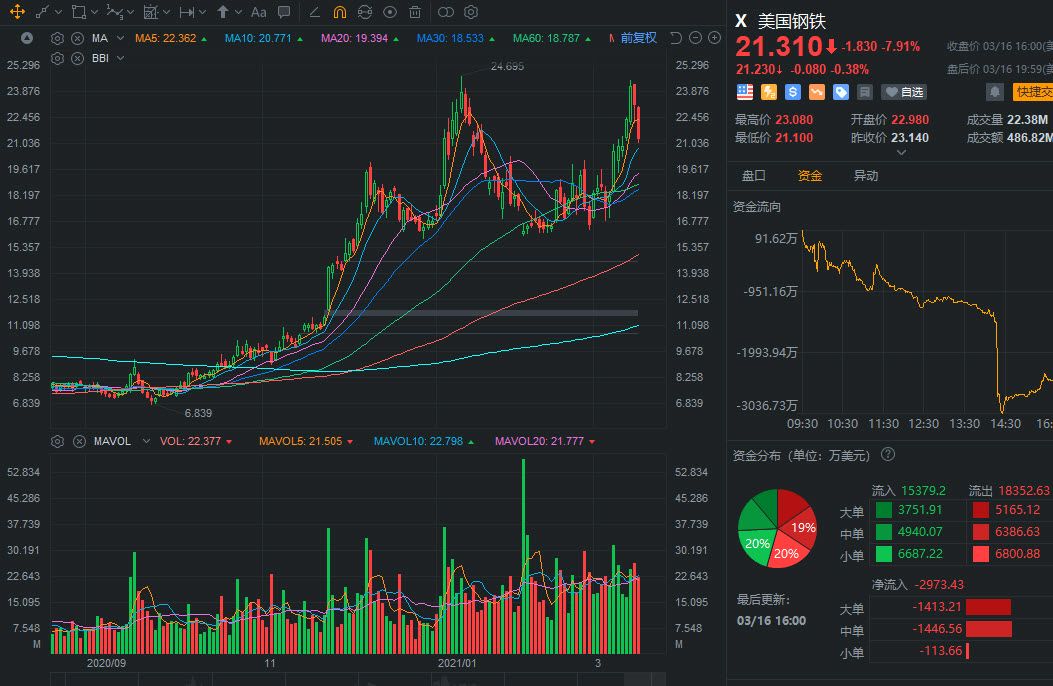This screenshot has height=686, width=1053.
Task: Open MAVOL indicator settings gear
Action: click(x=58, y=441)
